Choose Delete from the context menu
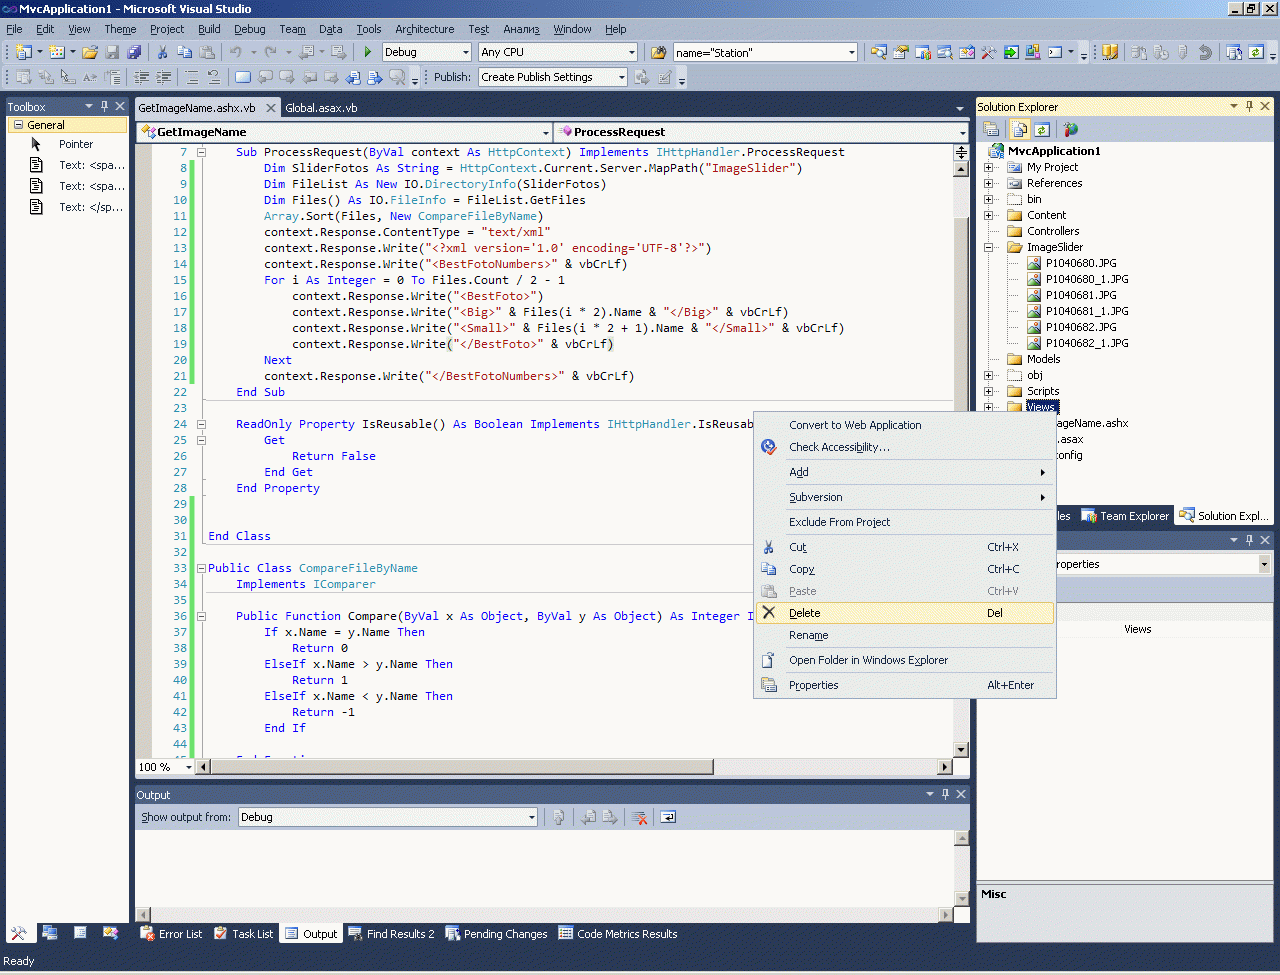 click(805, 613)
